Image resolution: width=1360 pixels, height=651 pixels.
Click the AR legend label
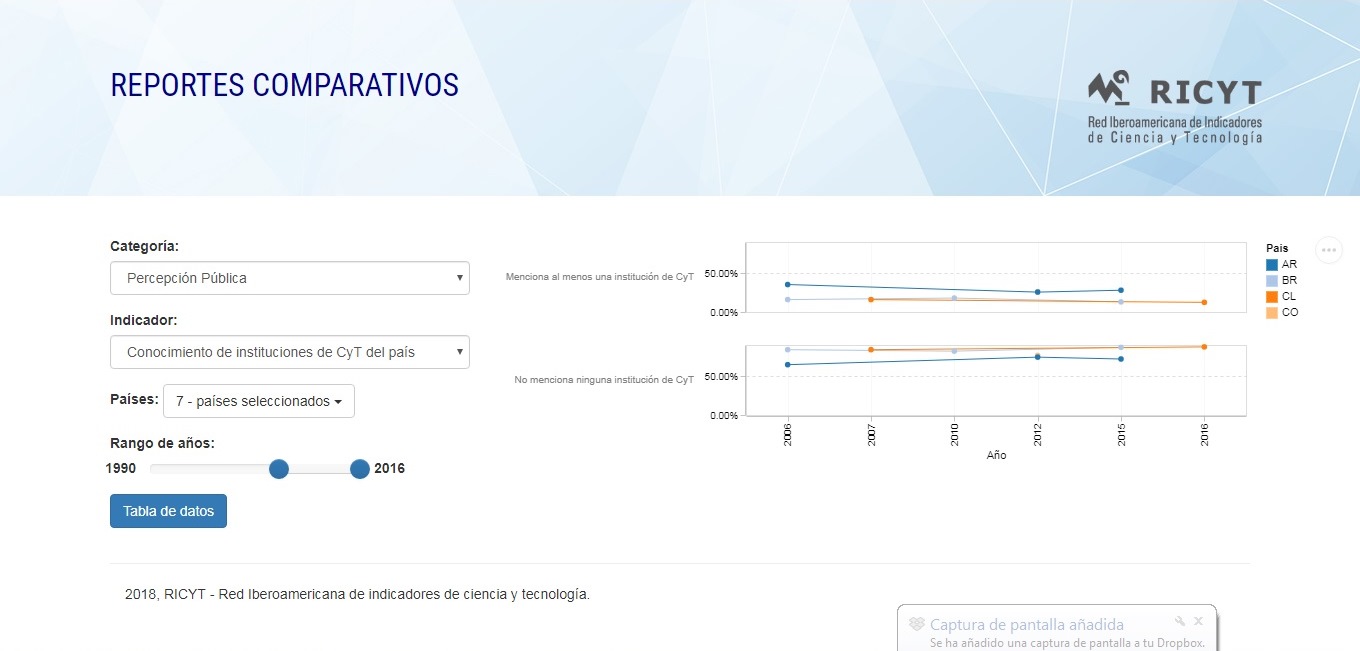pyautogui.click(x=1289, y=264)
